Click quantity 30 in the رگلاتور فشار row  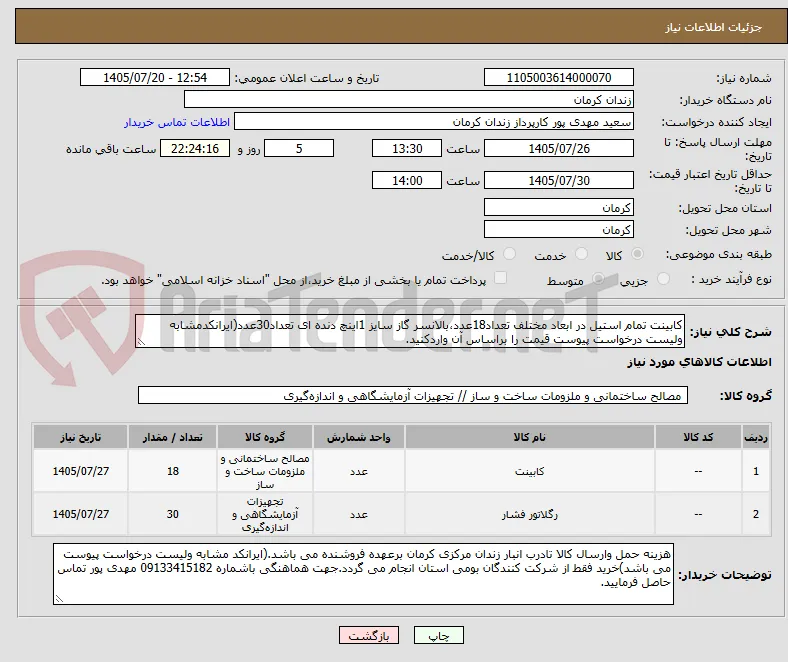point(172,514)
